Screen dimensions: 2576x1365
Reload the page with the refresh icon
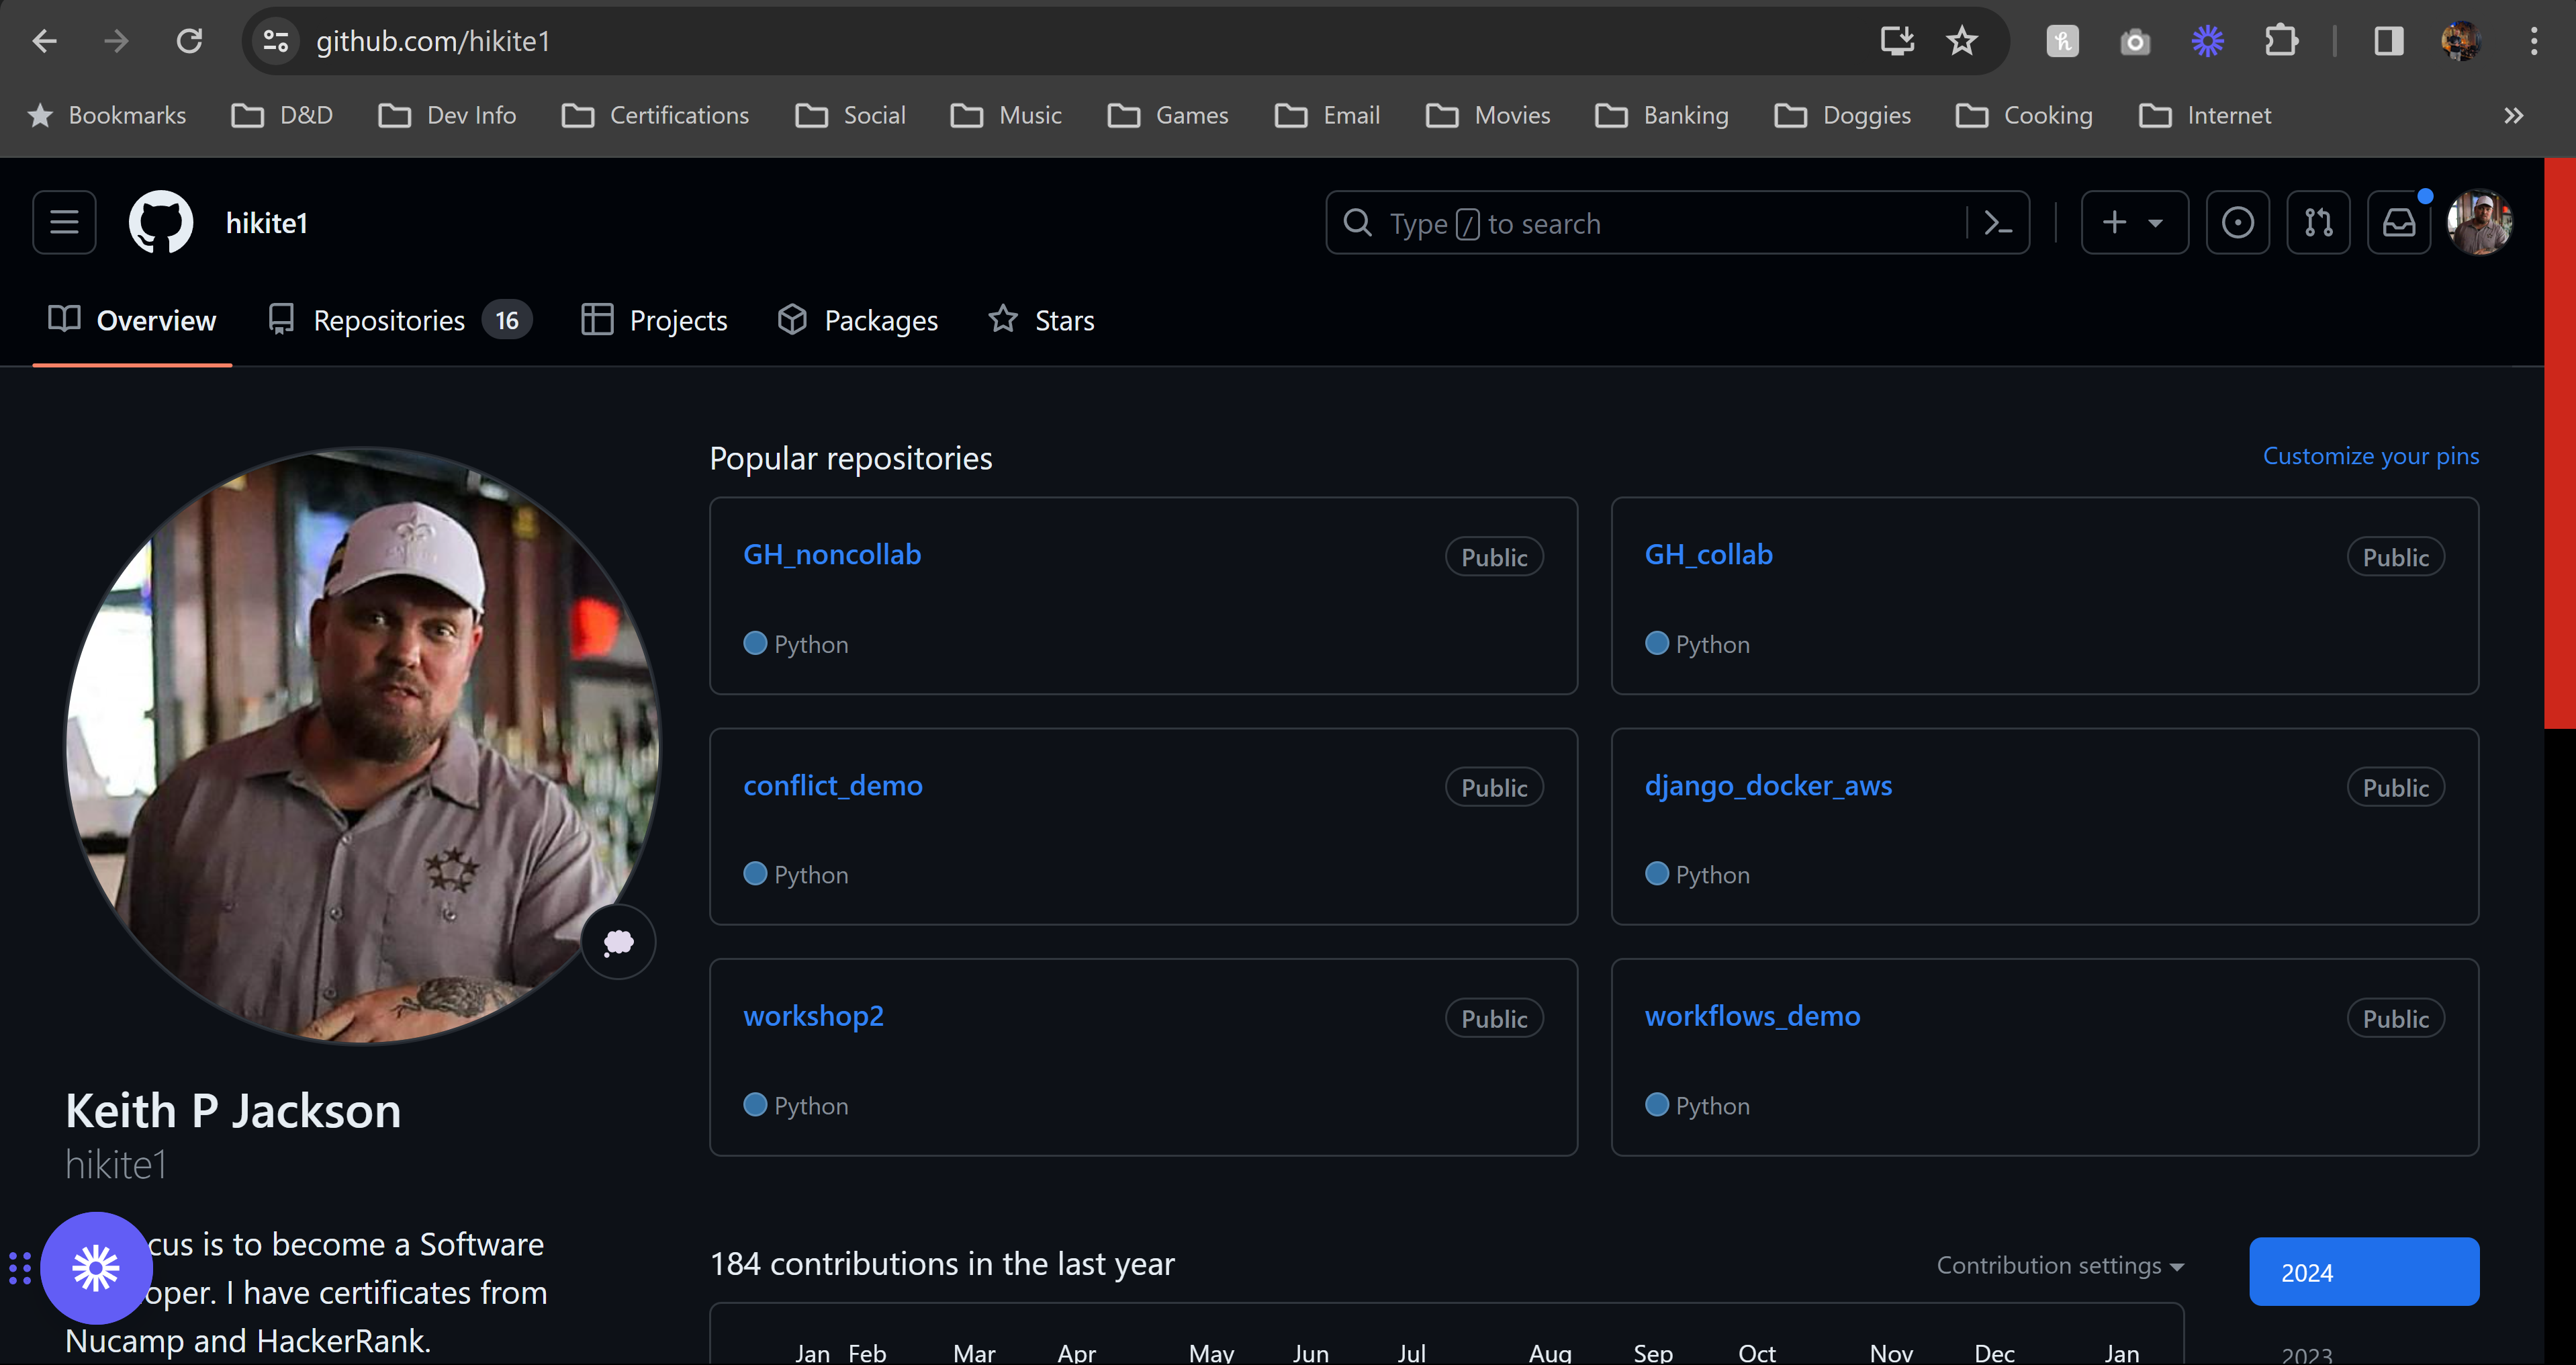click(x=190, y=41)
